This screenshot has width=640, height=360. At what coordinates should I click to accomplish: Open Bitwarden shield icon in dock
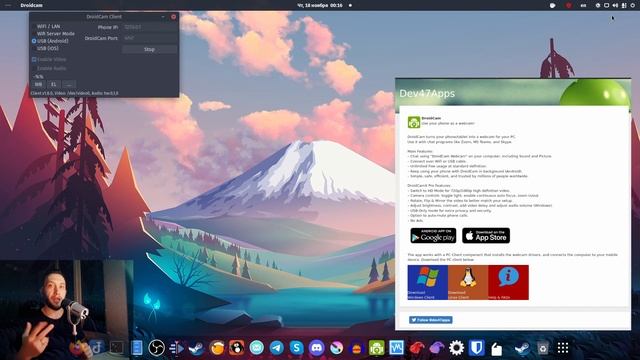click(476, 348)
